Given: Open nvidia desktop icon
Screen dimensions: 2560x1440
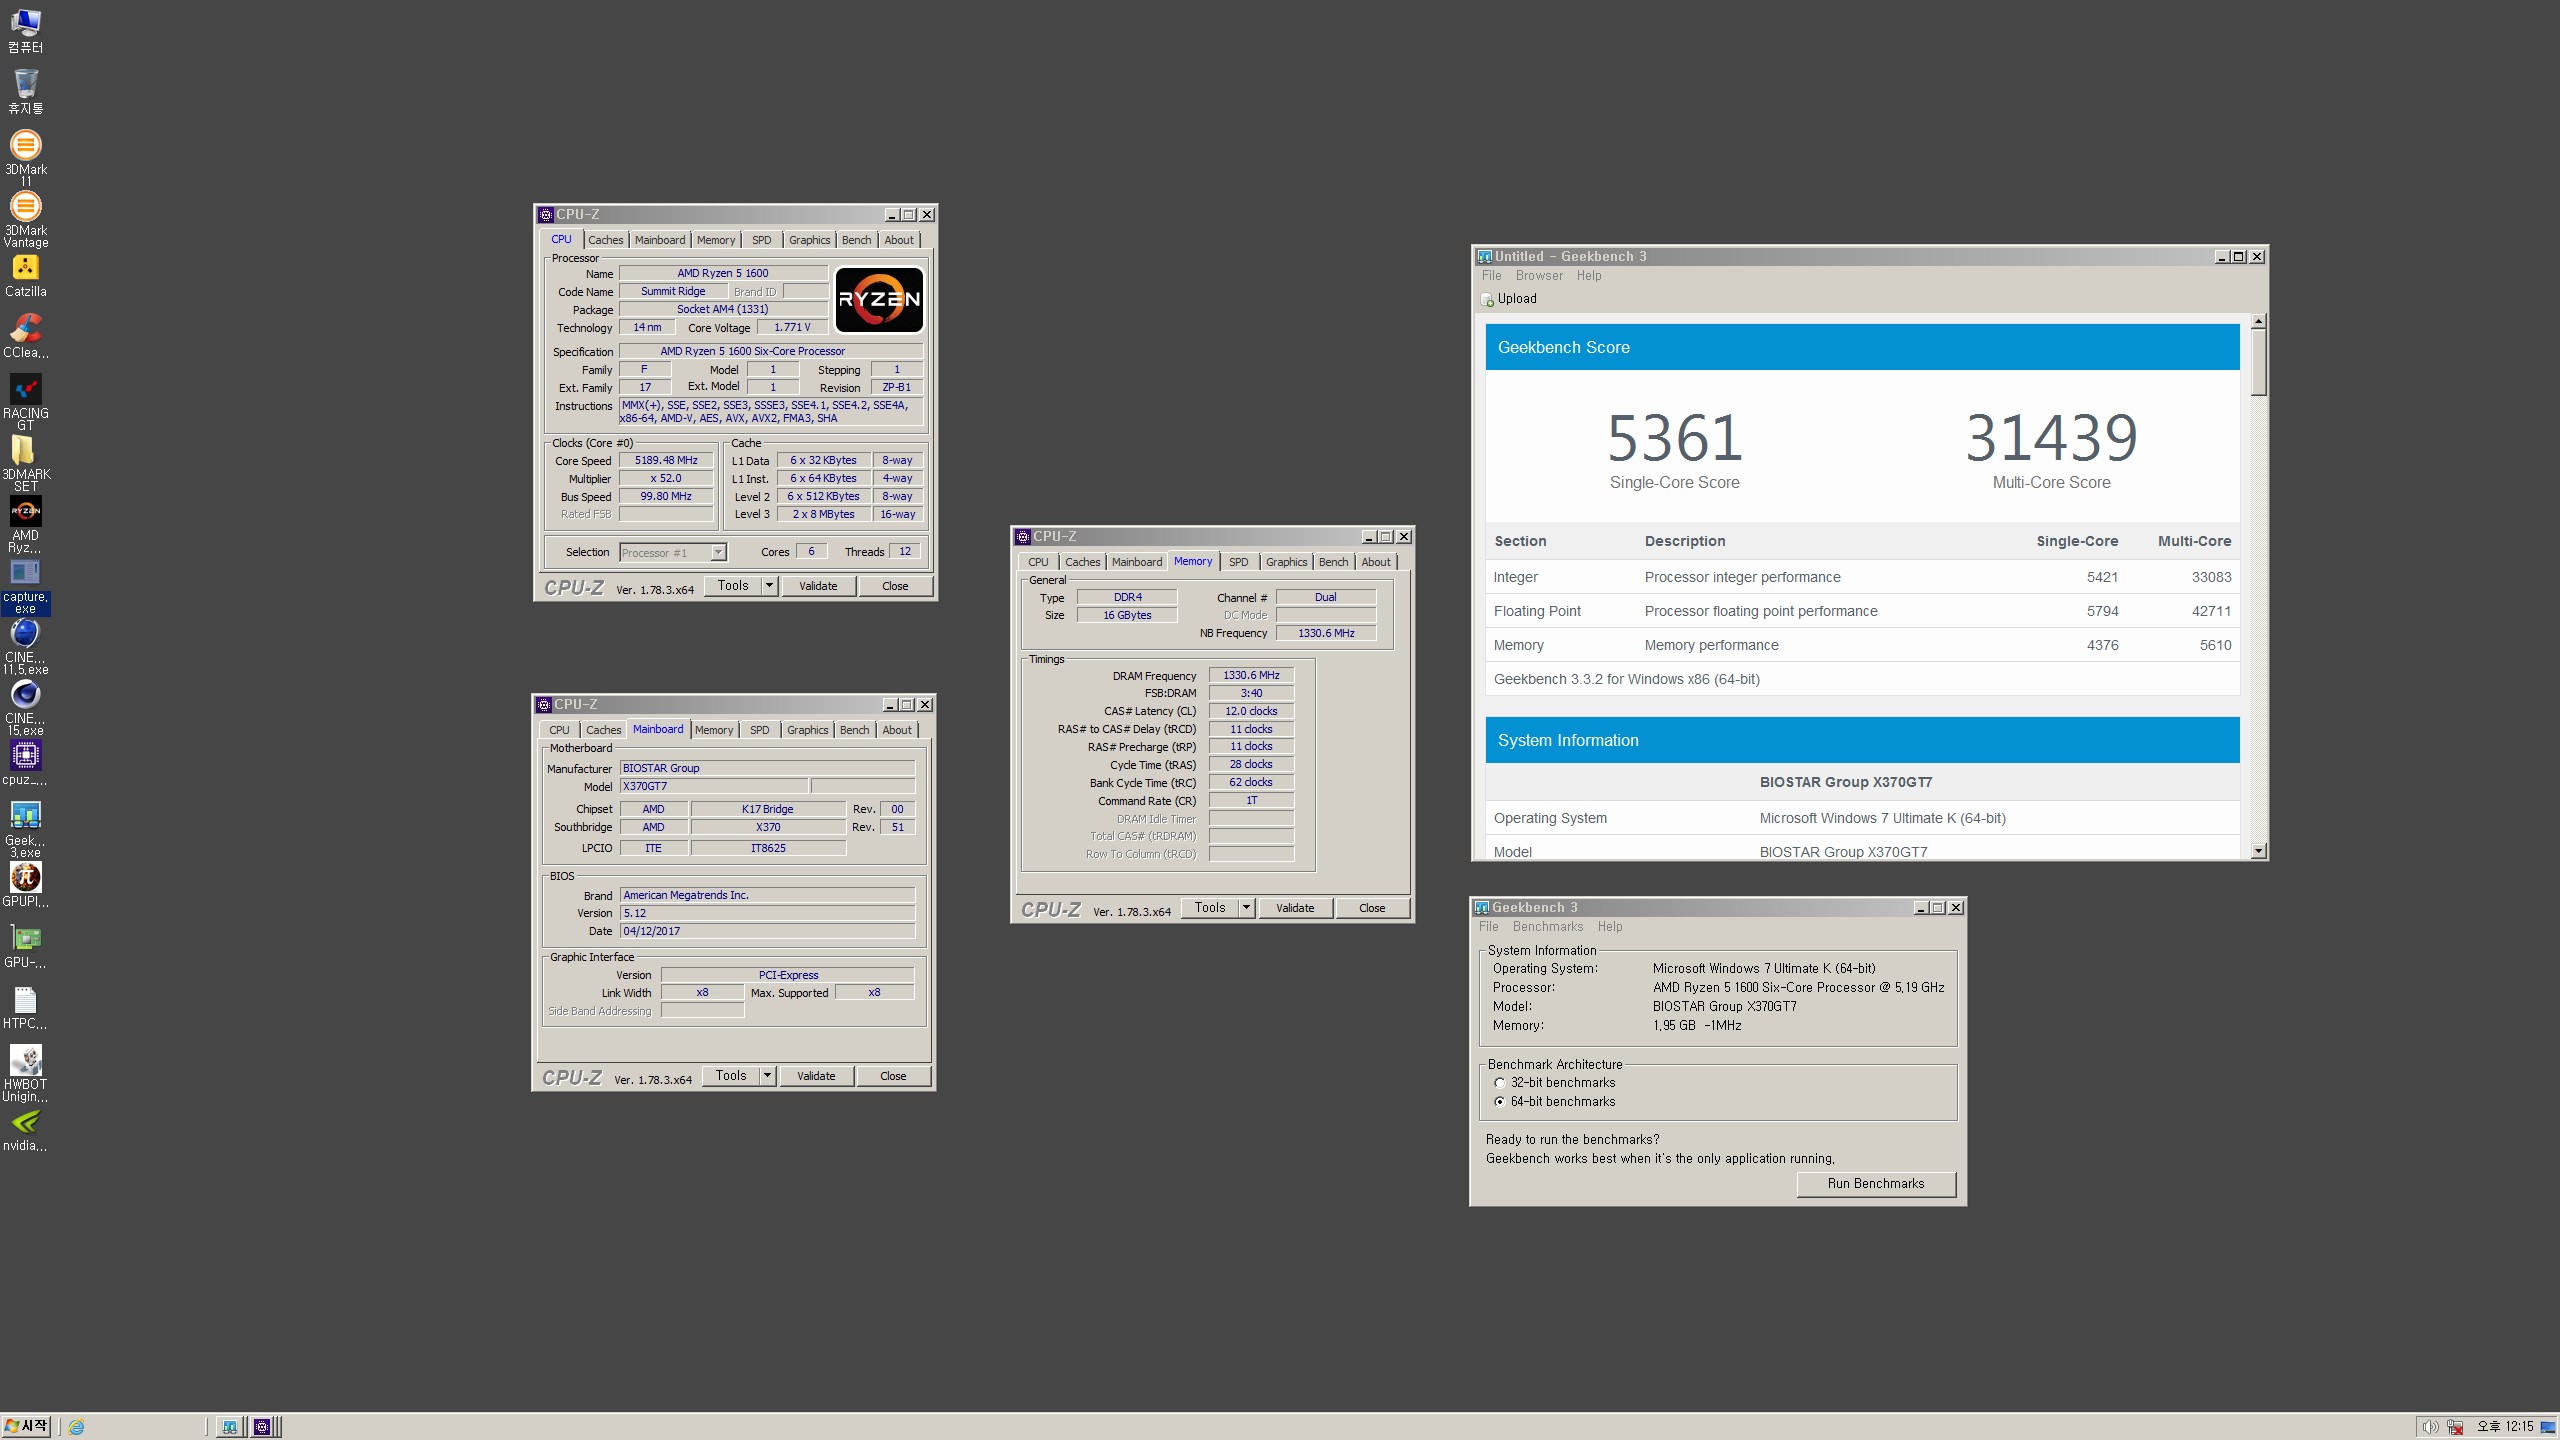Looking at the screenshot, I should click(25, 1130).
